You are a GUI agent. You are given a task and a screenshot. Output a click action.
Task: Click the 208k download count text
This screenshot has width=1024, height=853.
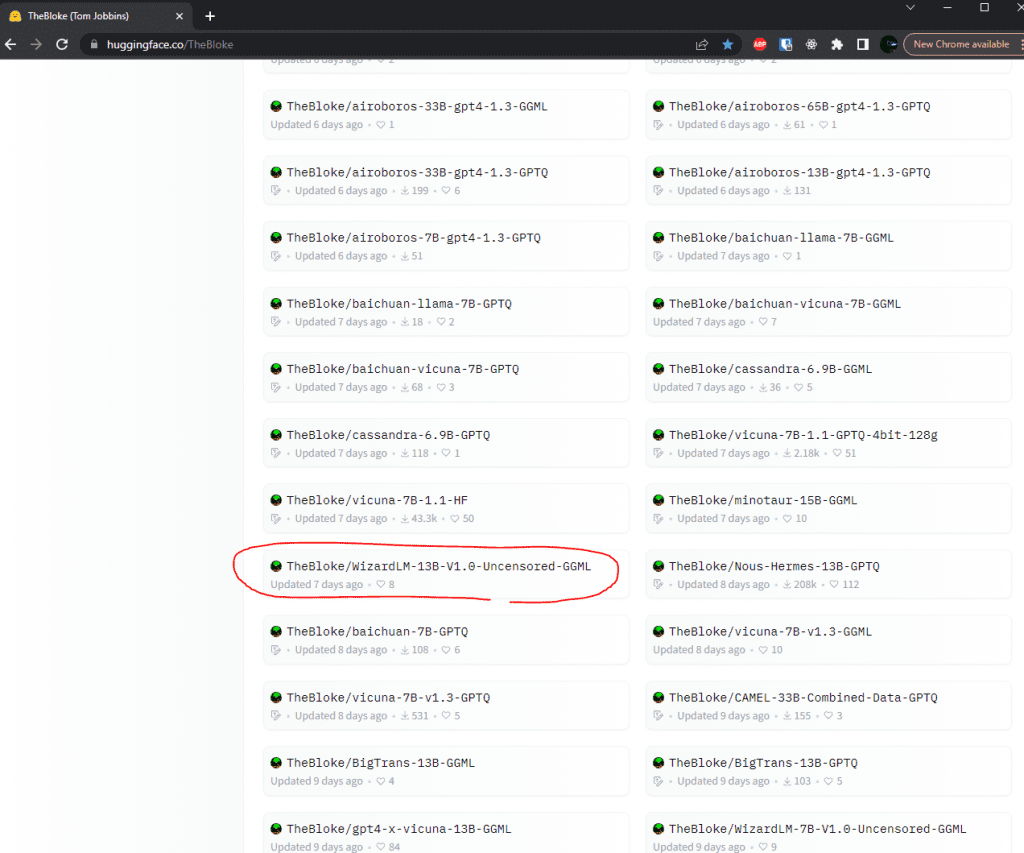click(805, 585)
